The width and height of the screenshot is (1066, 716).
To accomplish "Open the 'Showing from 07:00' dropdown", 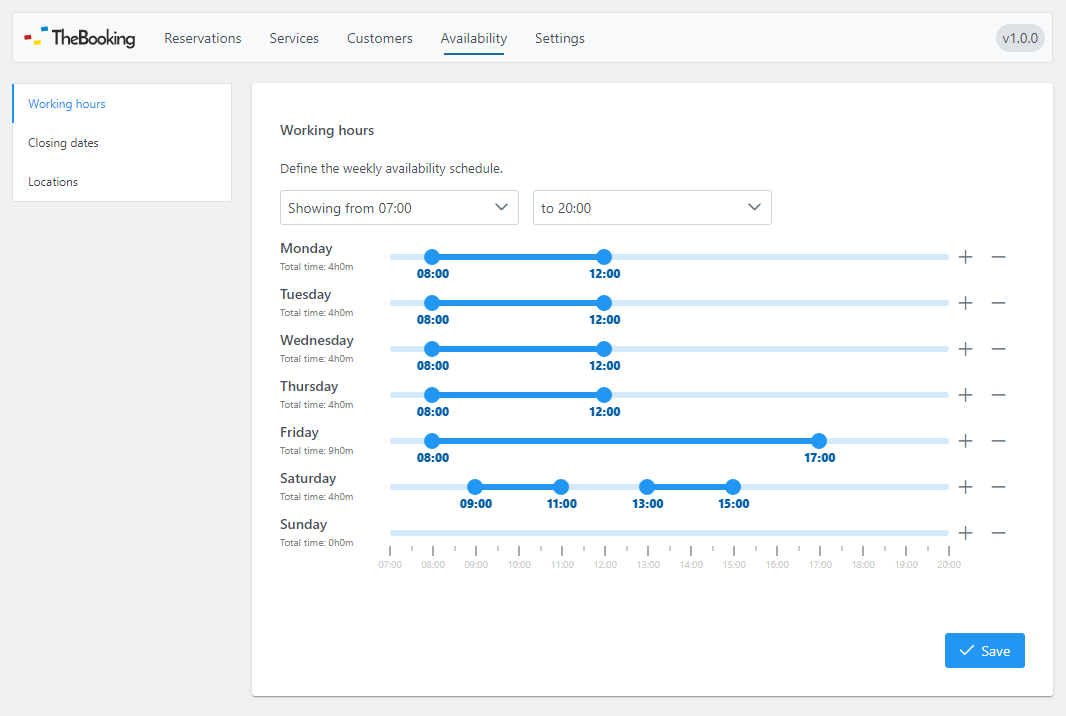I will pyautogui.click(x=399, y=207).
